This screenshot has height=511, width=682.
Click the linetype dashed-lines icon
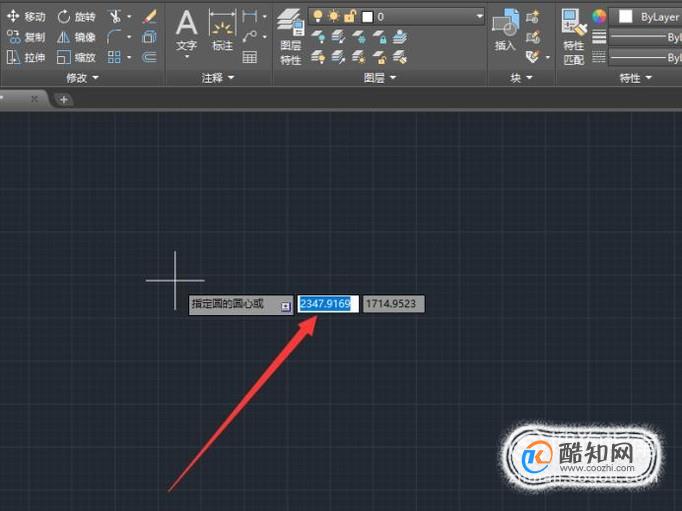[599, 57]
